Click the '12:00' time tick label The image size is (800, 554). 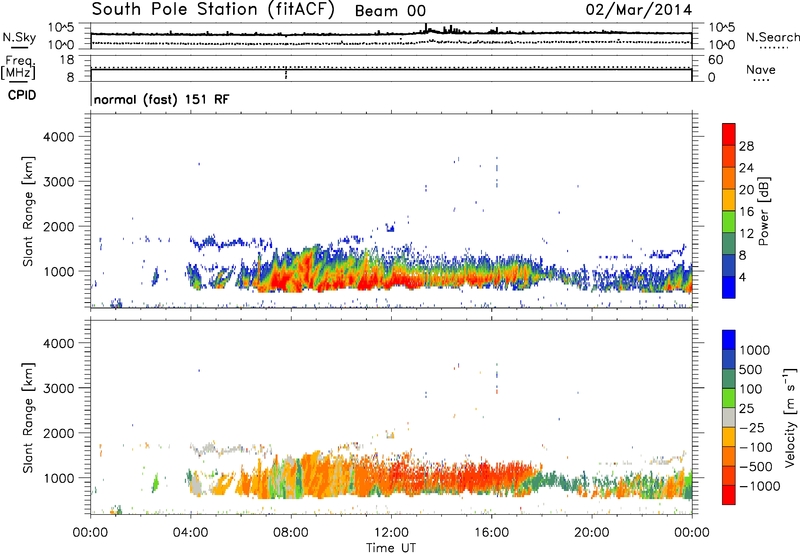pyautogui.click(x=391, y=533)
